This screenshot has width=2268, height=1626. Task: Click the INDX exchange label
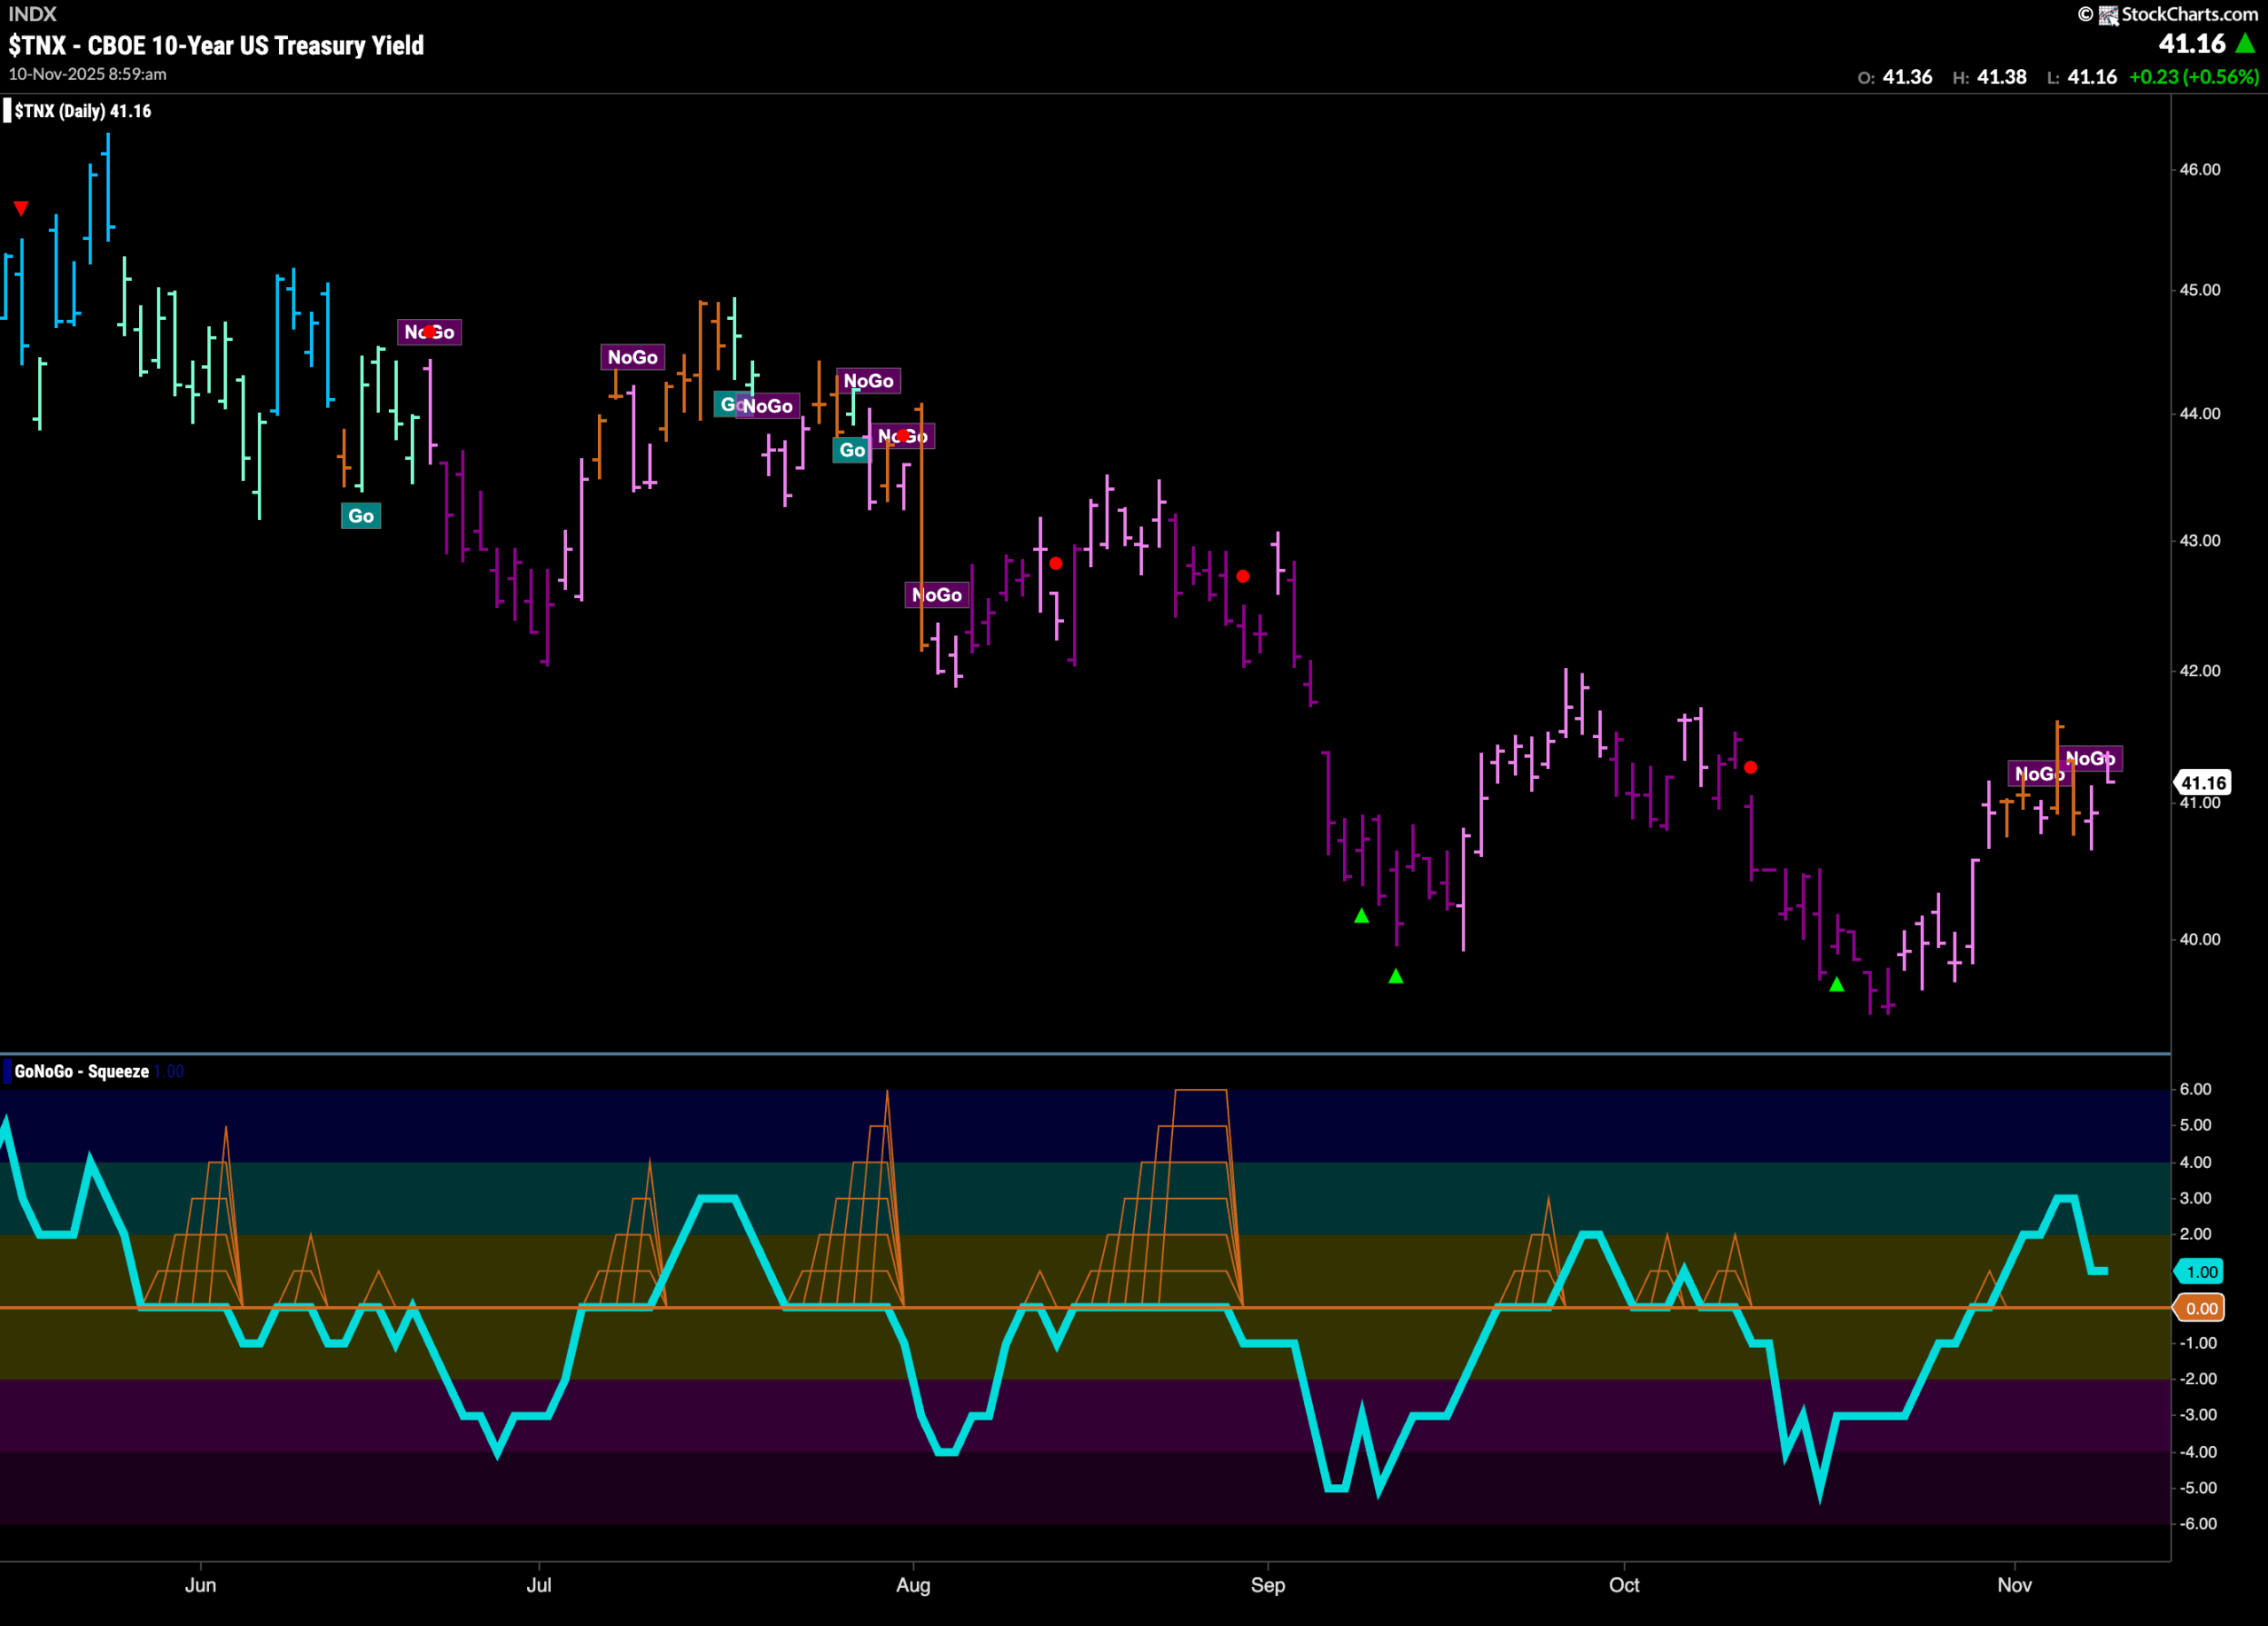[x=32, y=14]
